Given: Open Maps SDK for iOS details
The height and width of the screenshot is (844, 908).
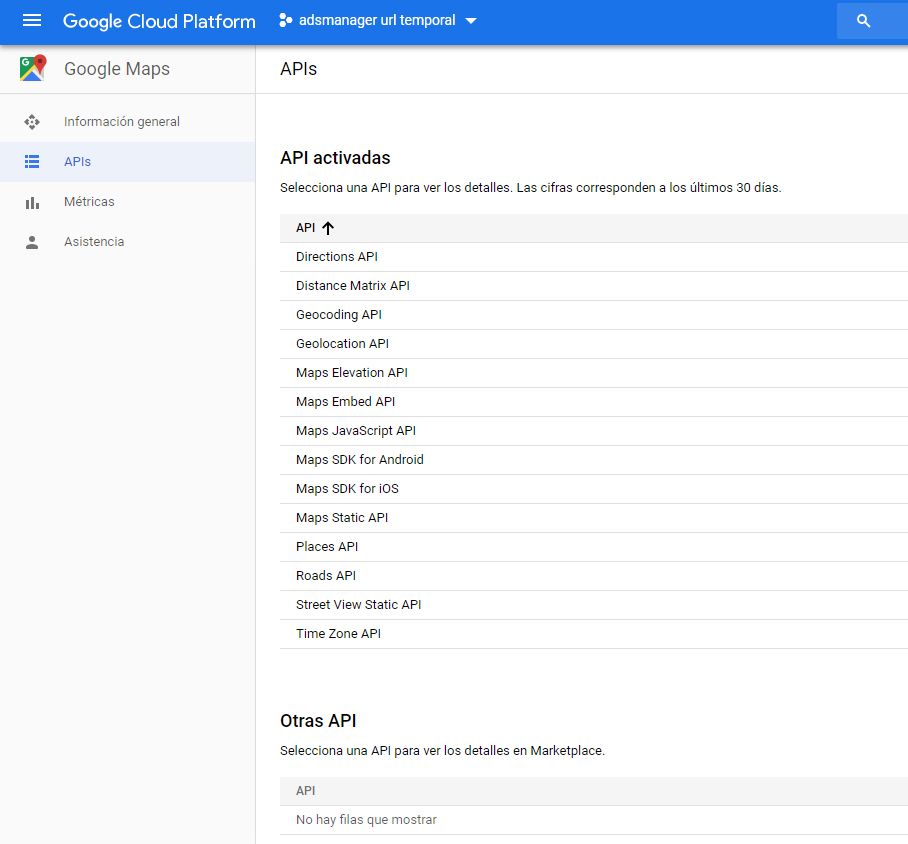Looking at the screenshot, I should tap(347, 488).
